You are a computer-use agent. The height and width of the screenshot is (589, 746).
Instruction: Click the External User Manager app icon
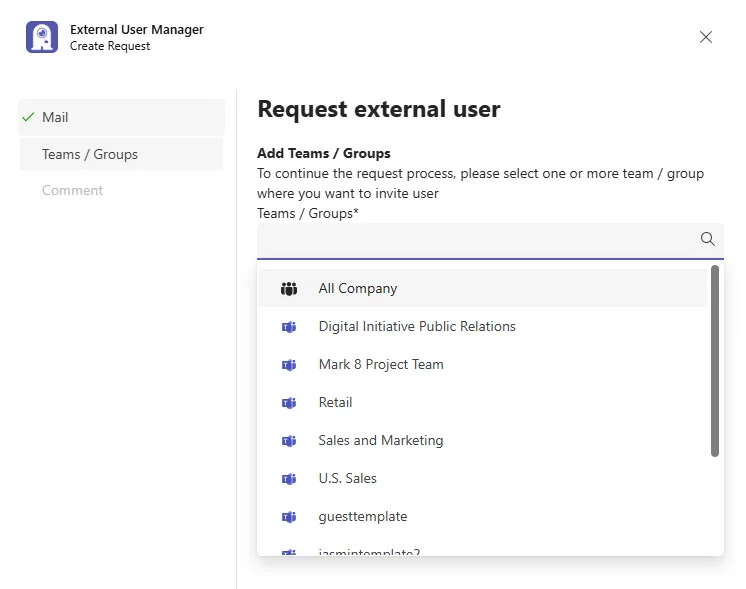[x=42, y=37]
